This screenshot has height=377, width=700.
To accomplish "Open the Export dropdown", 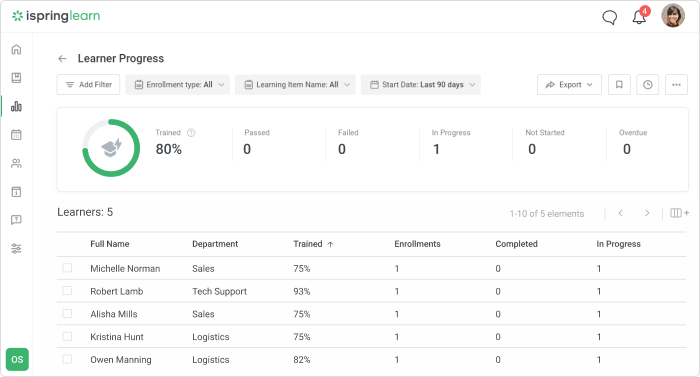I will coord(569,84).
